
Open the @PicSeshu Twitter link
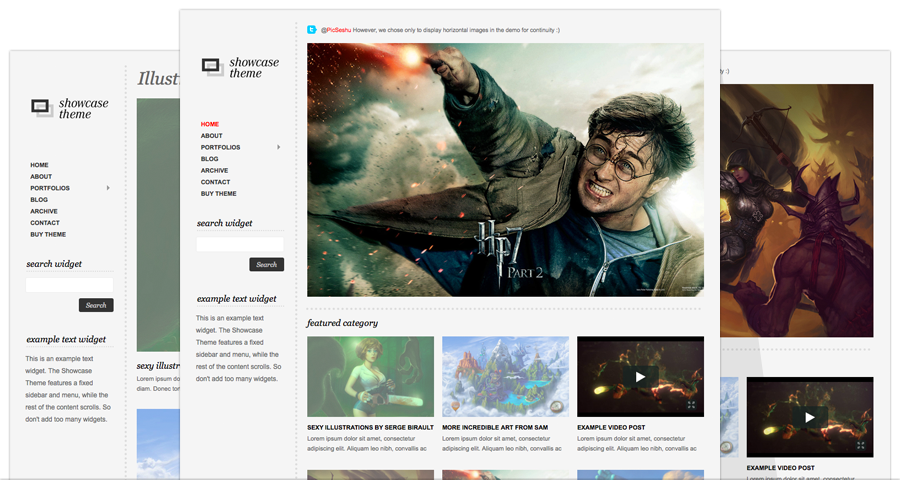pos(335,30)
